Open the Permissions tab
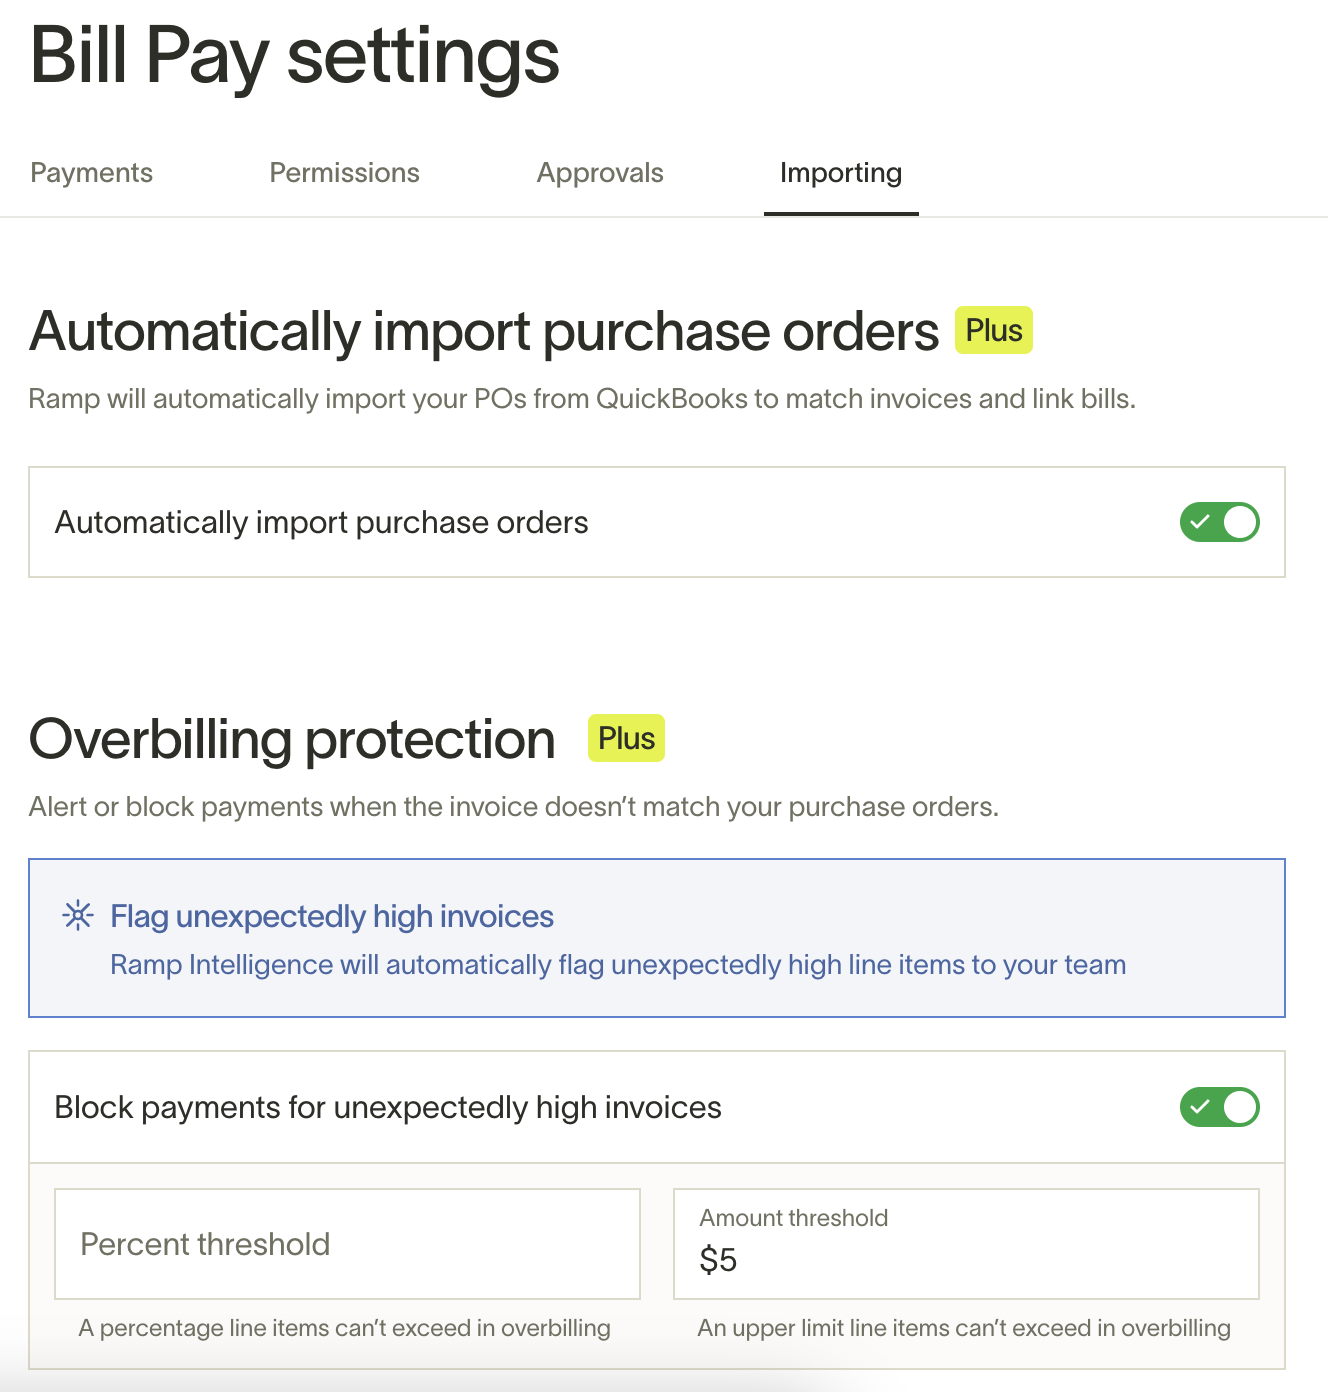 (344, 173)
